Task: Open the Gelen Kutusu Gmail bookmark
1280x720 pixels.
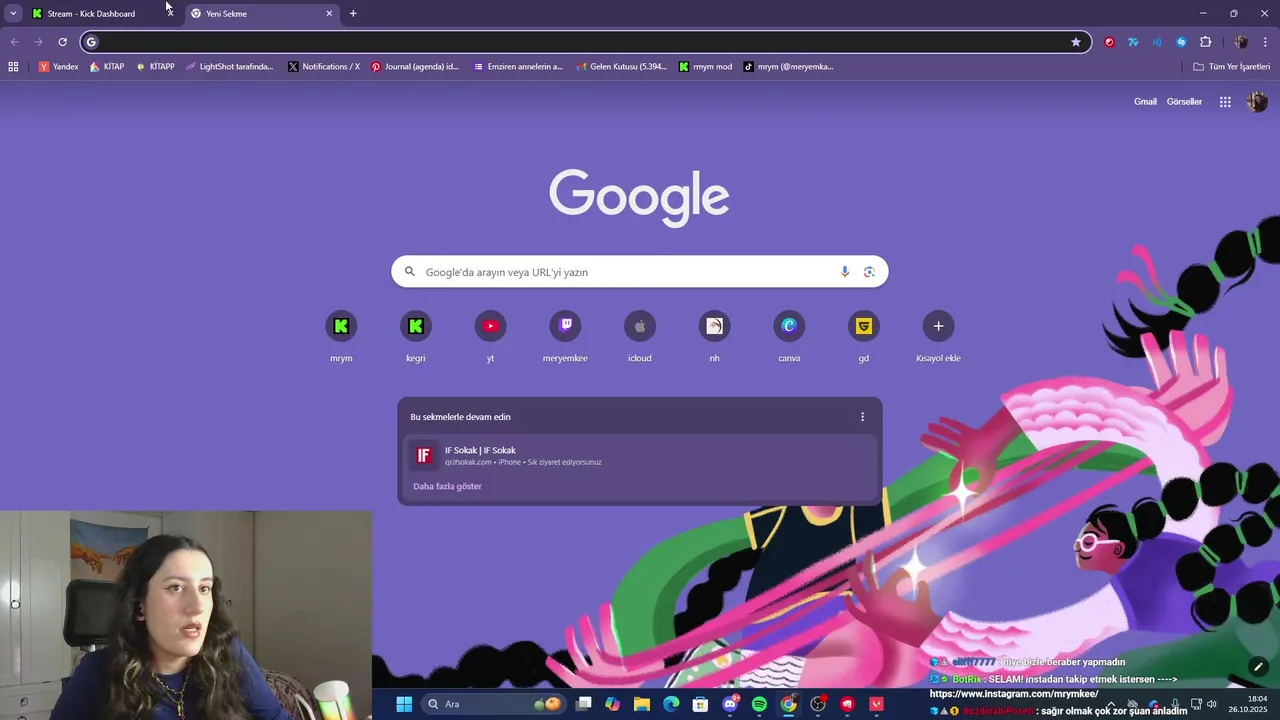Action: click(x=621, y=67)
